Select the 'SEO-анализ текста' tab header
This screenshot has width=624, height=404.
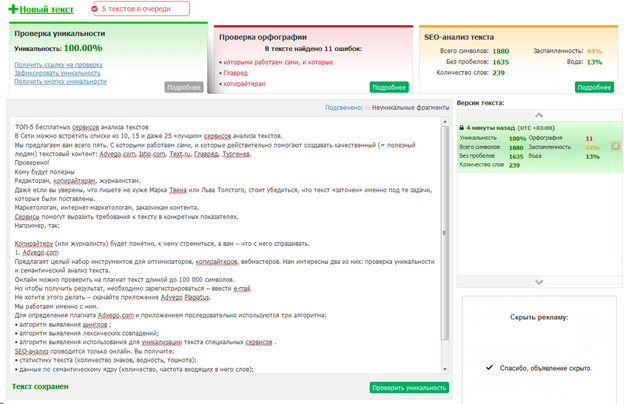click(459, 37)
